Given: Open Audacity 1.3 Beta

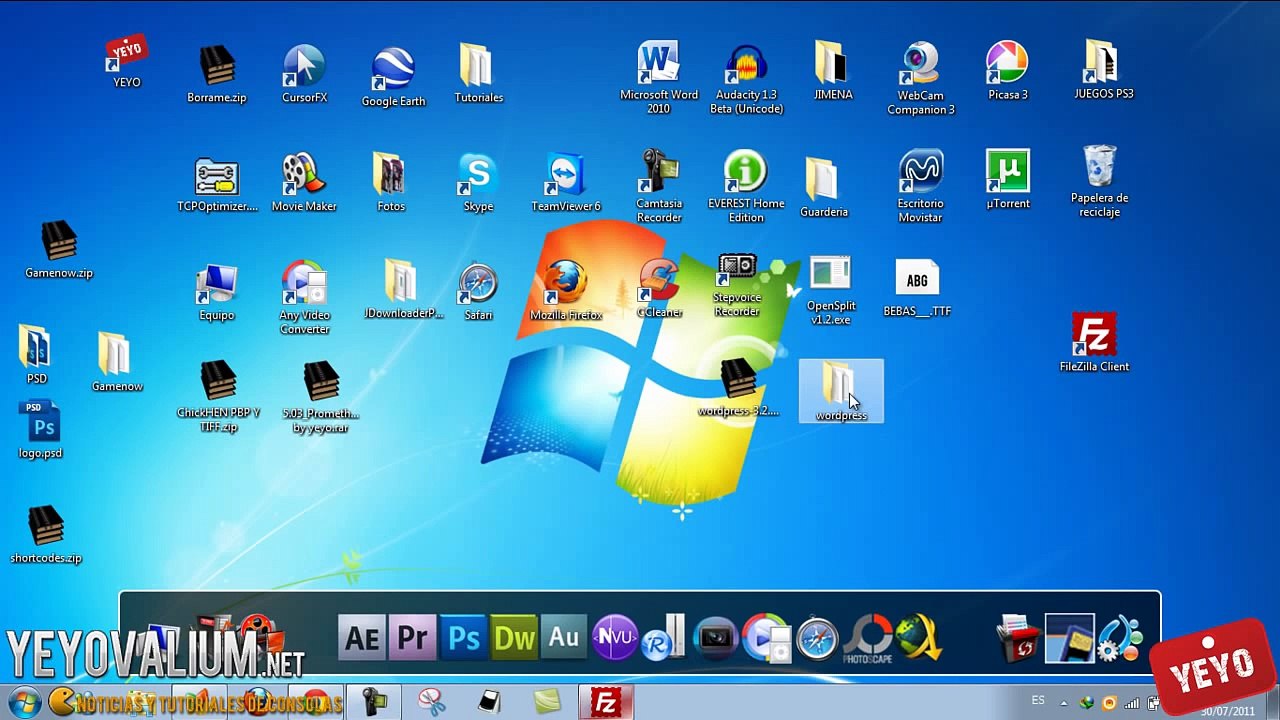Looking at the screenshot, I should 746,79.
